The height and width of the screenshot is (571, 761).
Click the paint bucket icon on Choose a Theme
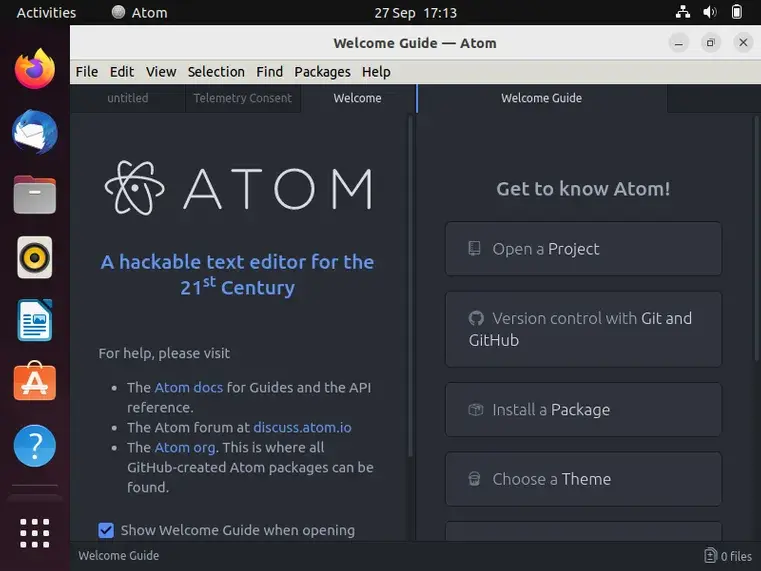click(474, 479)
